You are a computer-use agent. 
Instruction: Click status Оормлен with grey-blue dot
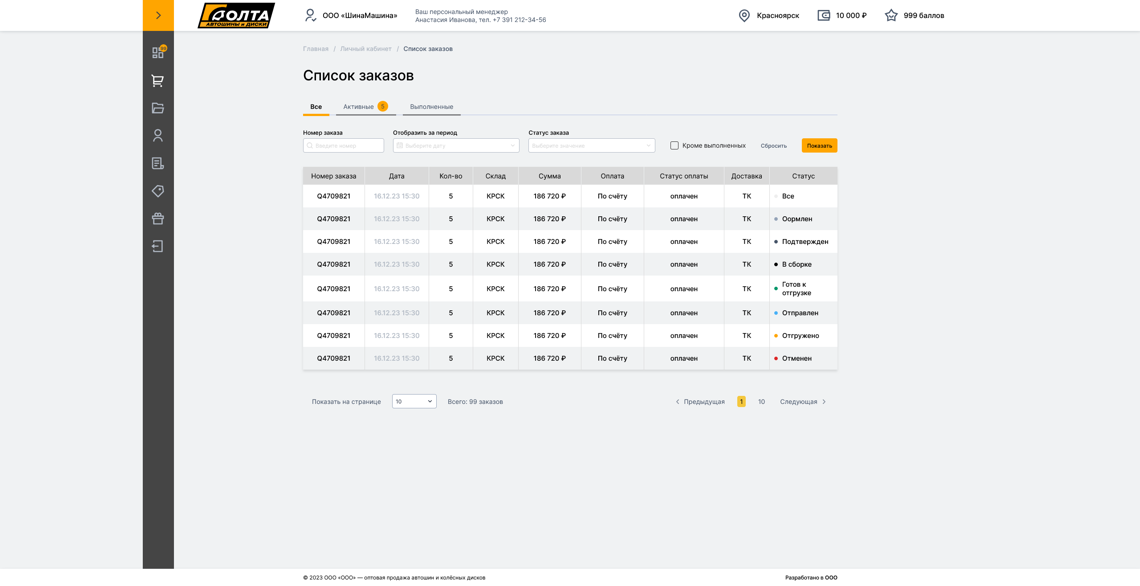[797, 219]
